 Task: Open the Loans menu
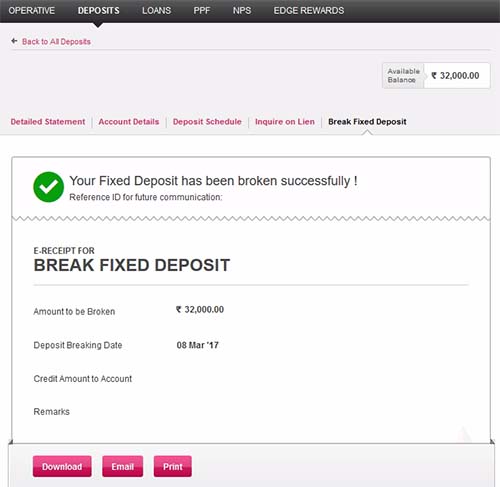click(156, 11)
